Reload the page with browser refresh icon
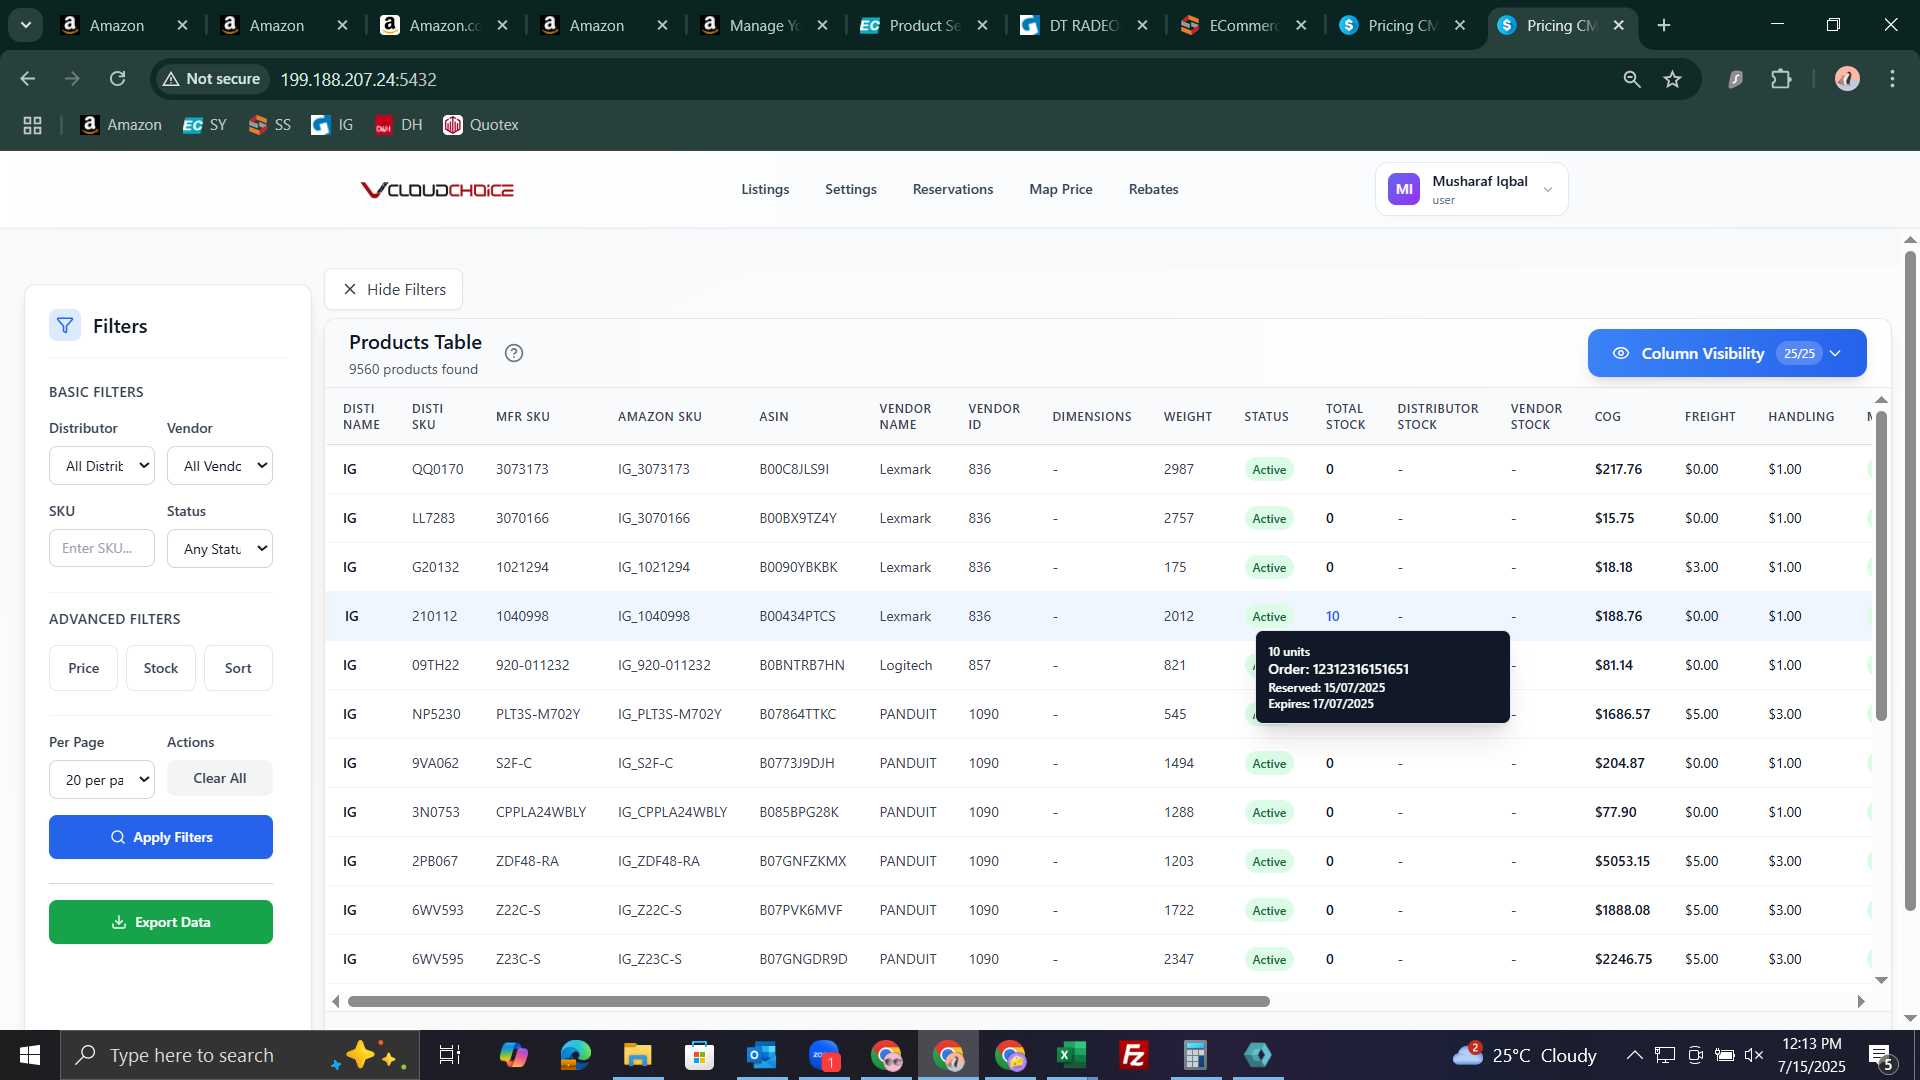This screenshot has width=1920, height=1080. point(118,79)
